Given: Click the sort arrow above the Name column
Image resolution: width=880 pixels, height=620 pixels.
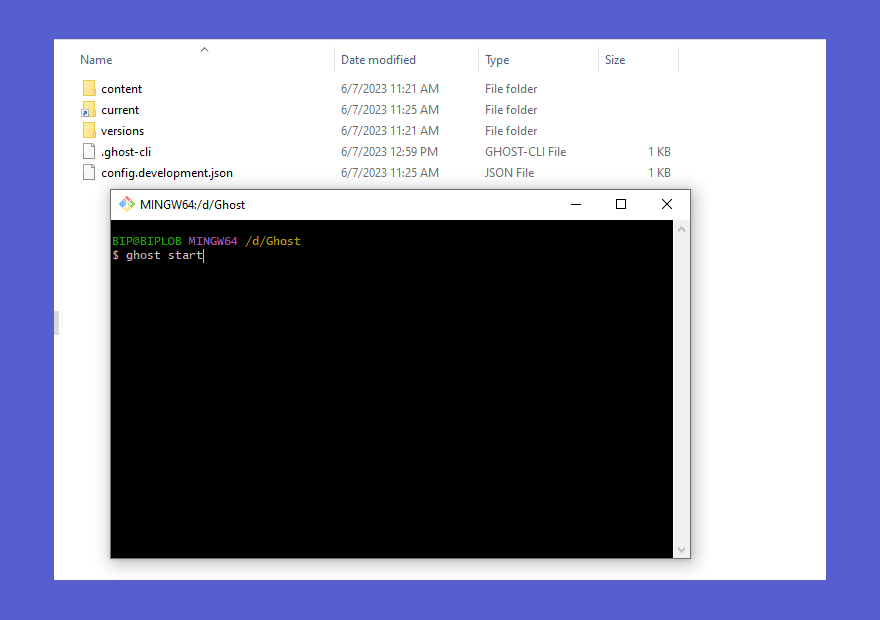Looking at the screenshot, I should coord(204,49).
